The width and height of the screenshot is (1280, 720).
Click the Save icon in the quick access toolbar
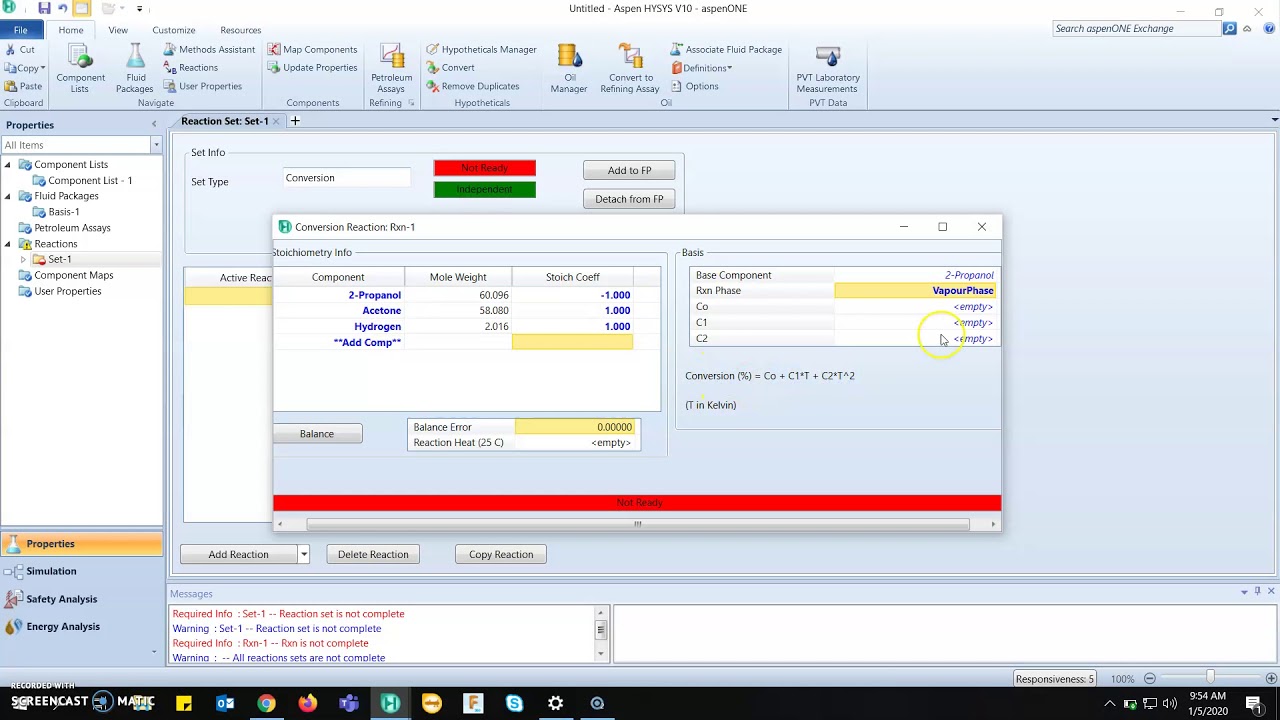point(44,9)
